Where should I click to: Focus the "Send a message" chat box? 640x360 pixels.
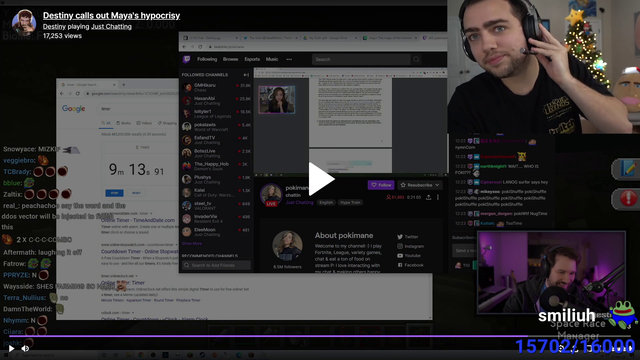[x=464, y=251]
